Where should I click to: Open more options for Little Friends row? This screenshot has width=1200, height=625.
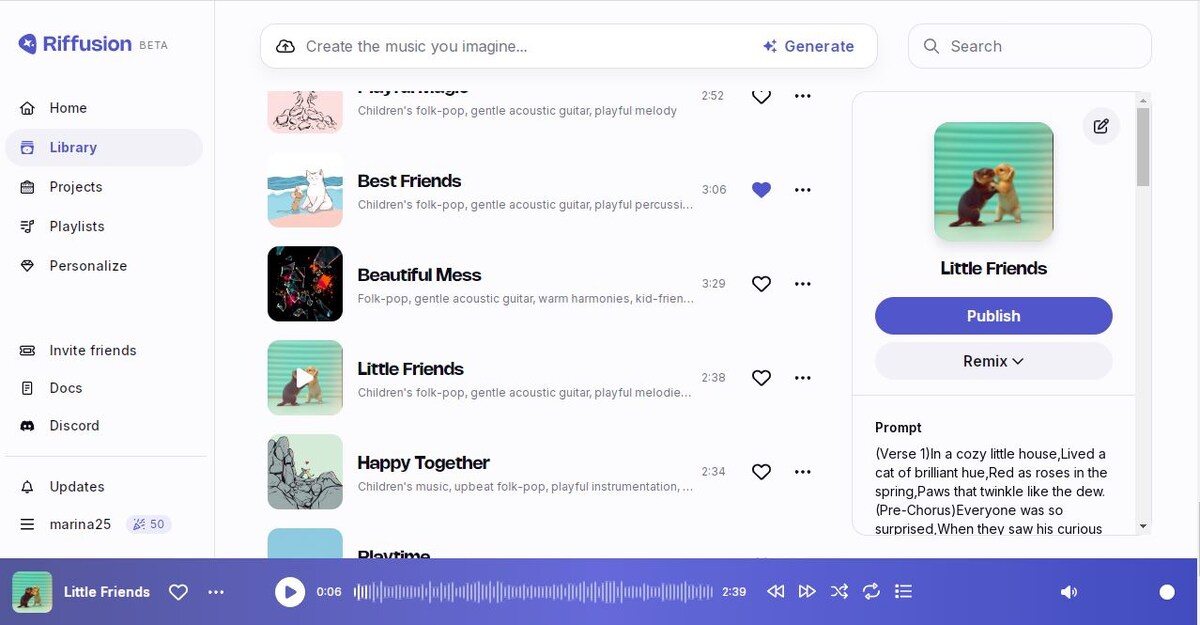802,378
